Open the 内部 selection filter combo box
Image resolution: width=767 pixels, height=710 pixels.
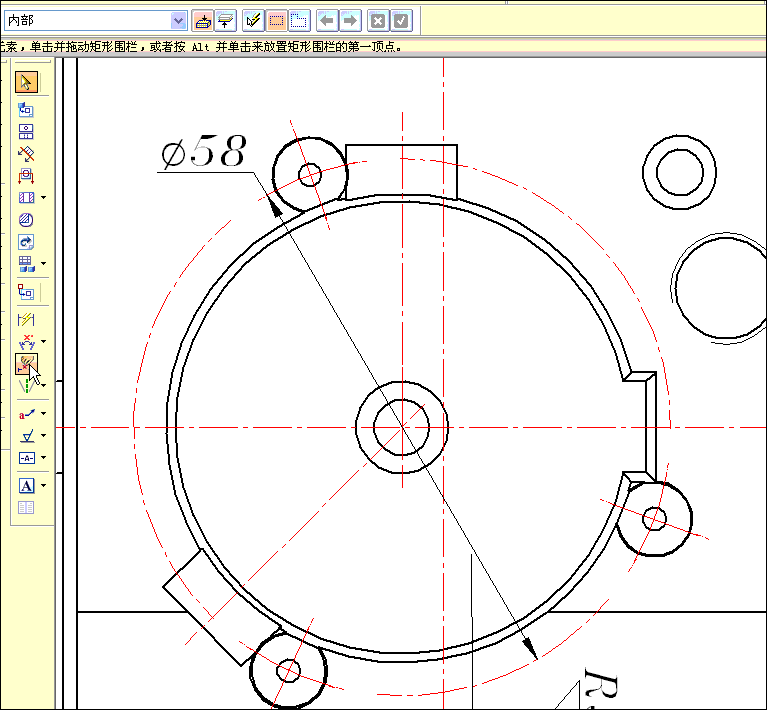tap(95, 21)
